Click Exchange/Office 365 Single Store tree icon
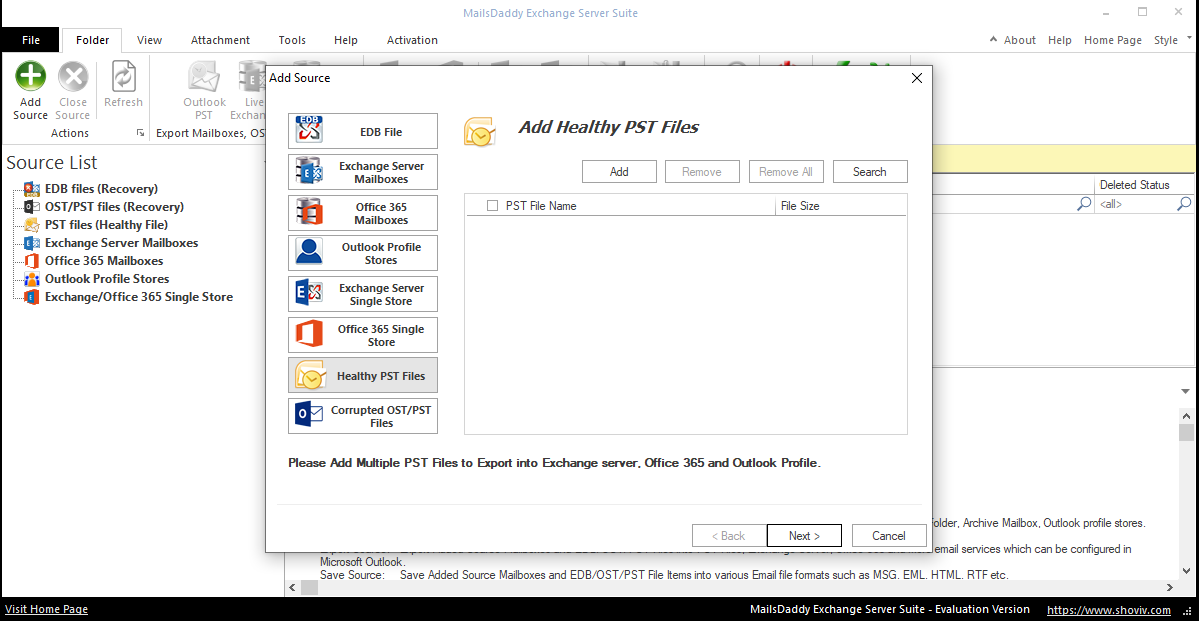Image resolution: width=1199 pixels, height=621 pixels. pyautogui.click(x=32, y=297)
